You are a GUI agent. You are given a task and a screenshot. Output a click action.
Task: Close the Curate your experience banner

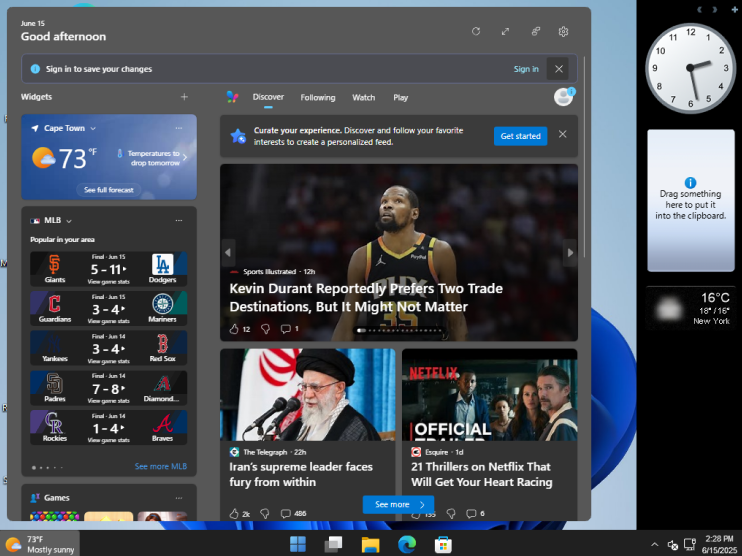click(x=563, y=134)
